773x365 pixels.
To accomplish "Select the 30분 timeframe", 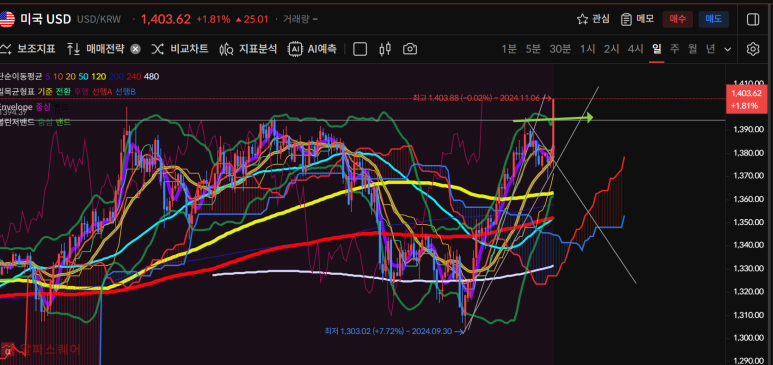I will coord(560,49).
